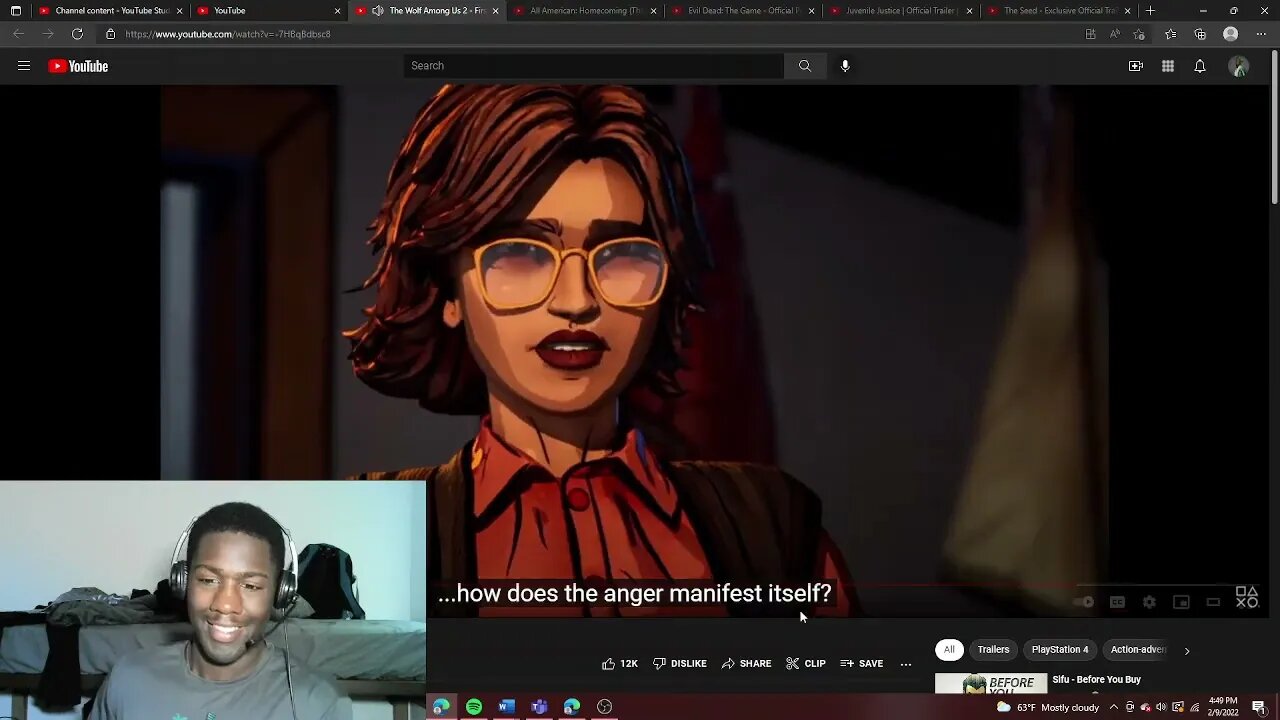Image resolution: width=1280 pixels, height=720 pixels.
Task: Open the YouTube account avatar menu
Action: 1239,66
